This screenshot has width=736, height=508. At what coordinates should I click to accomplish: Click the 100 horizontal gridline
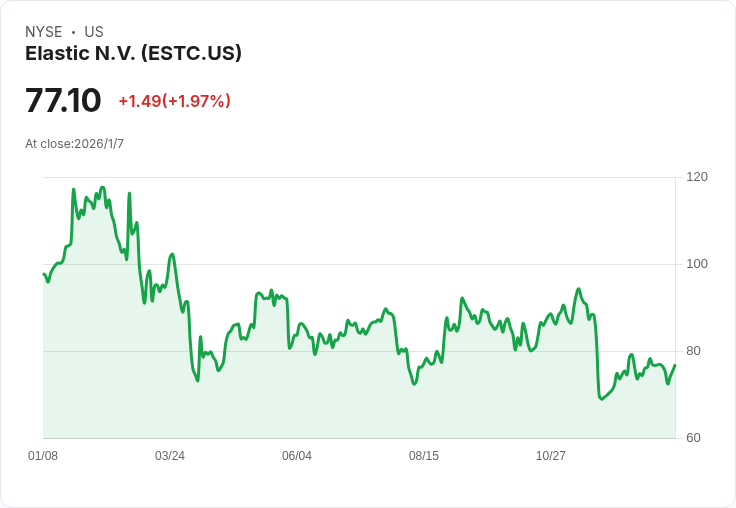tap(359, 264)
